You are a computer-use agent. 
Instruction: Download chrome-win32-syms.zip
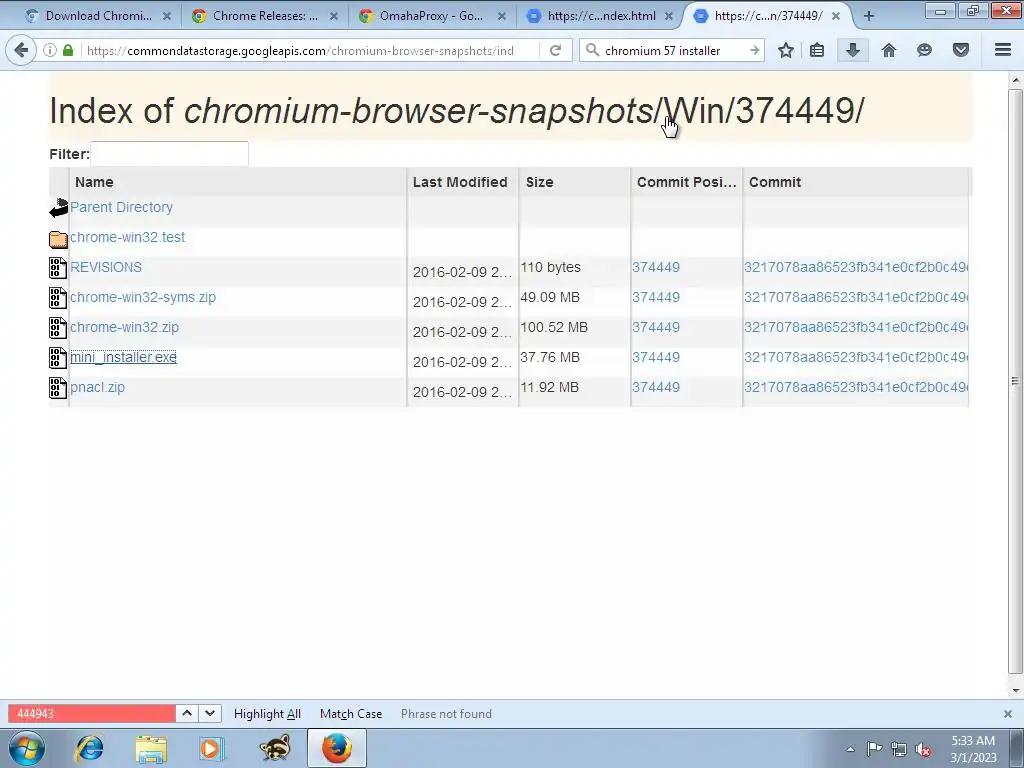coord(142,297)
